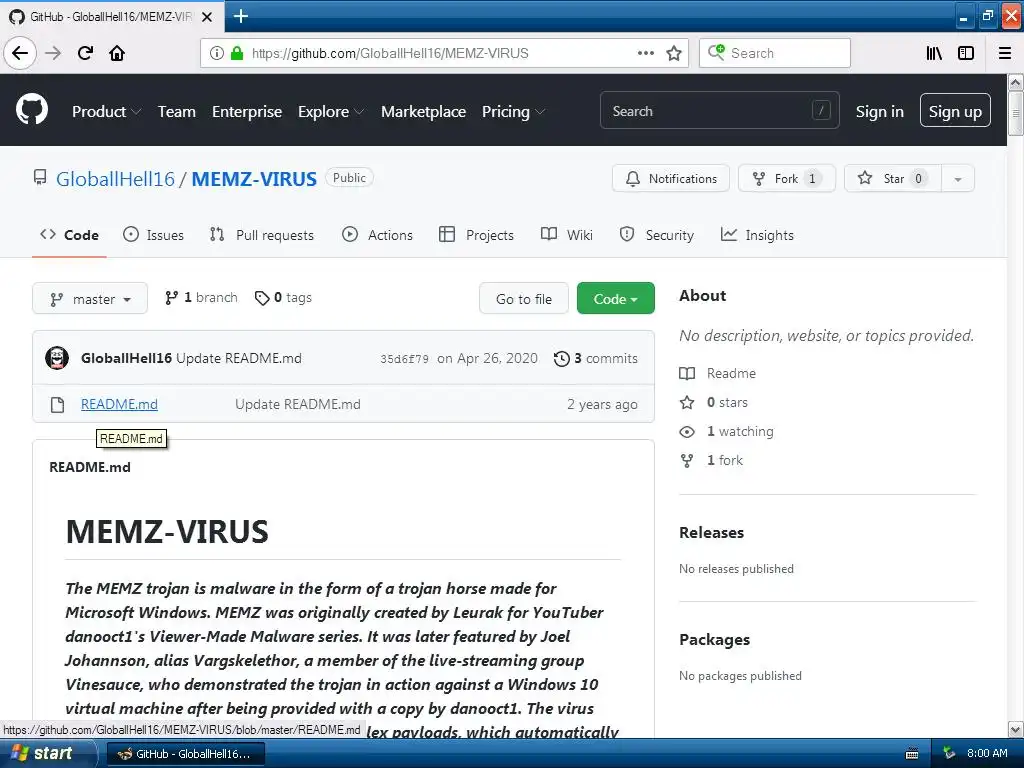The height and width of the screenshot is (768, 1024).
Task: Click the Sign in link
Action: [880, 112]
